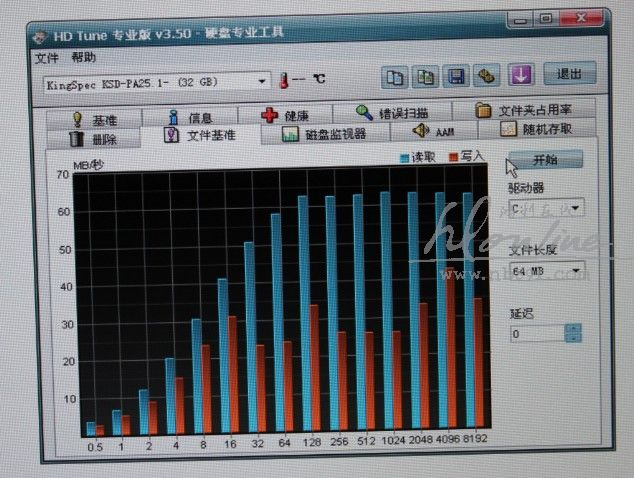Open options via the wrench icon
The image size is (634, 478).
[x=487, y=77]
